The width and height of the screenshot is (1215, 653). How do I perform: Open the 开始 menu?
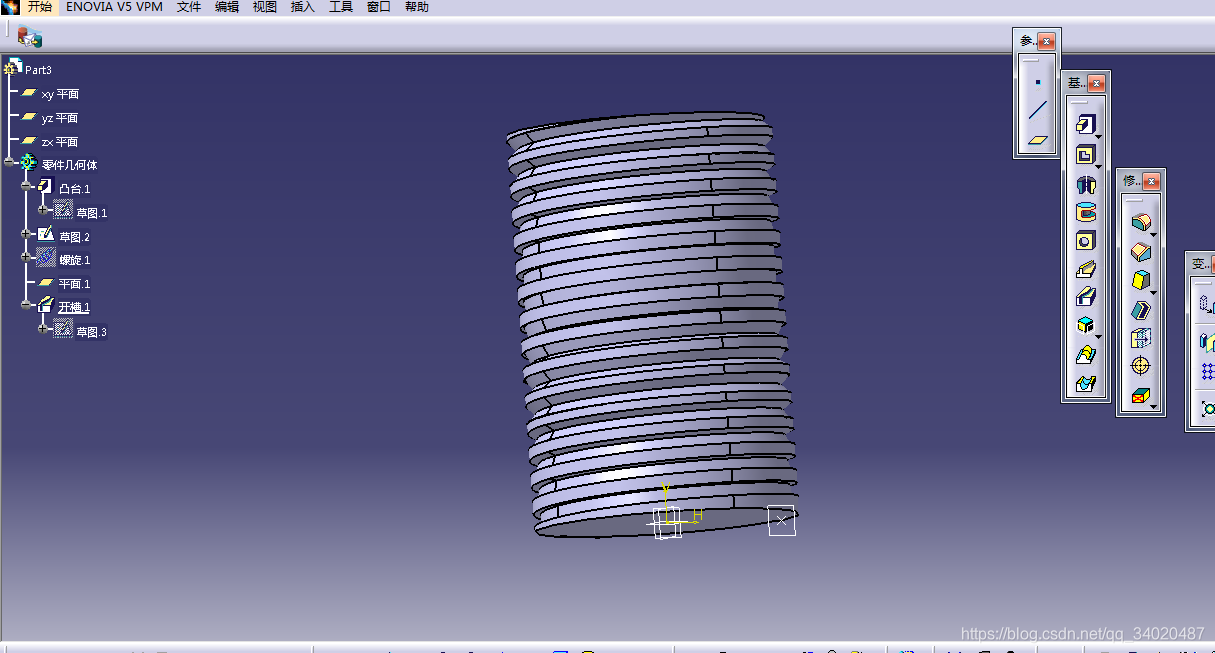coord(40,7)
